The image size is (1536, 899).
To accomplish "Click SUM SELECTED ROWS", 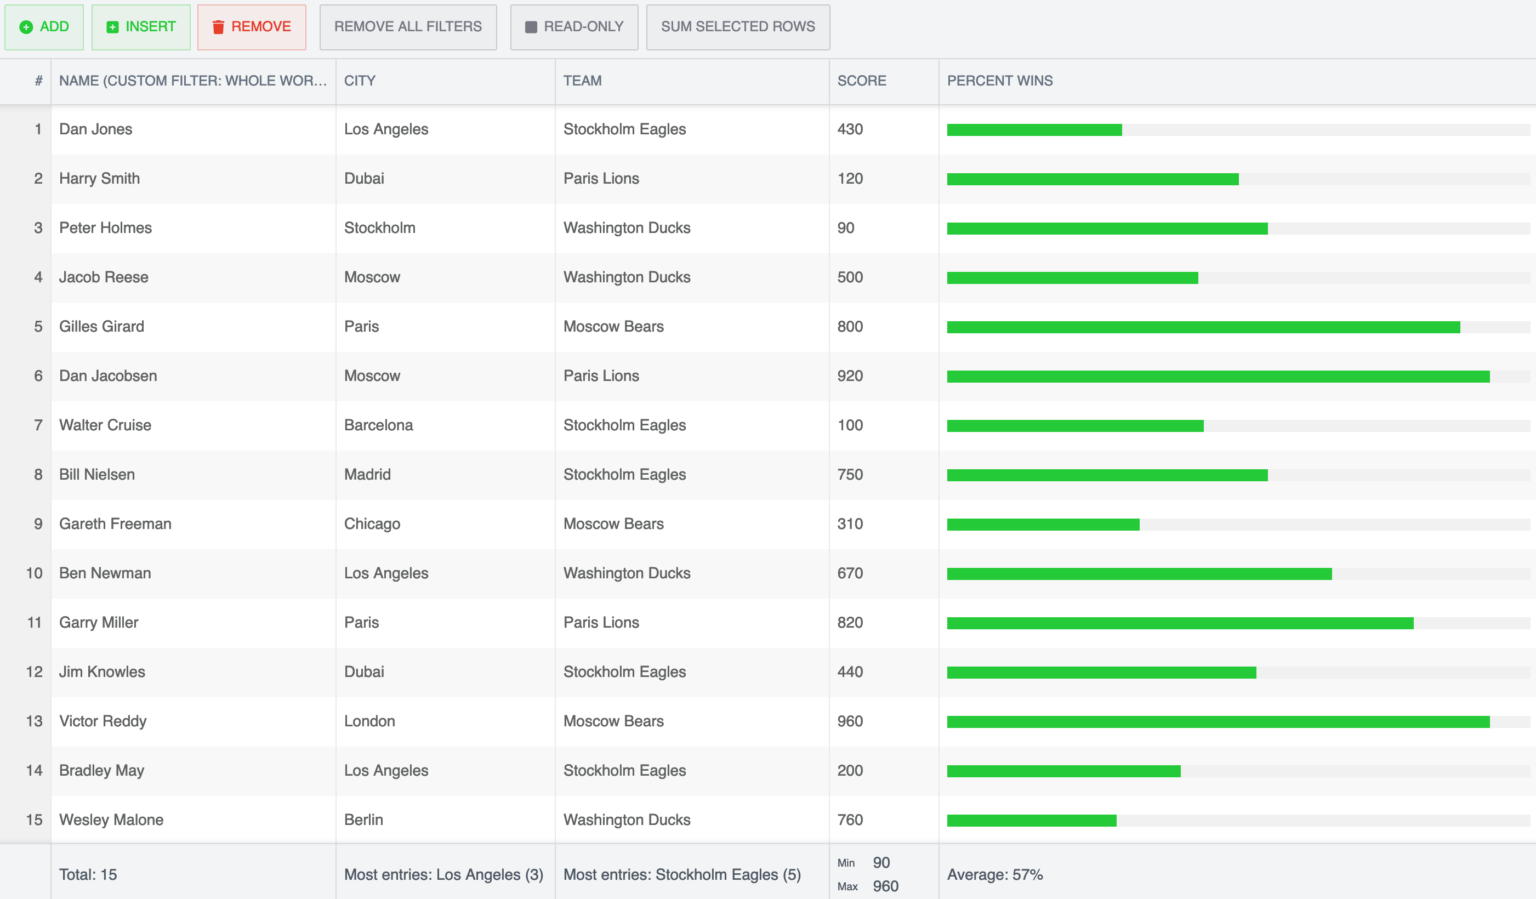I will (738, 27).
